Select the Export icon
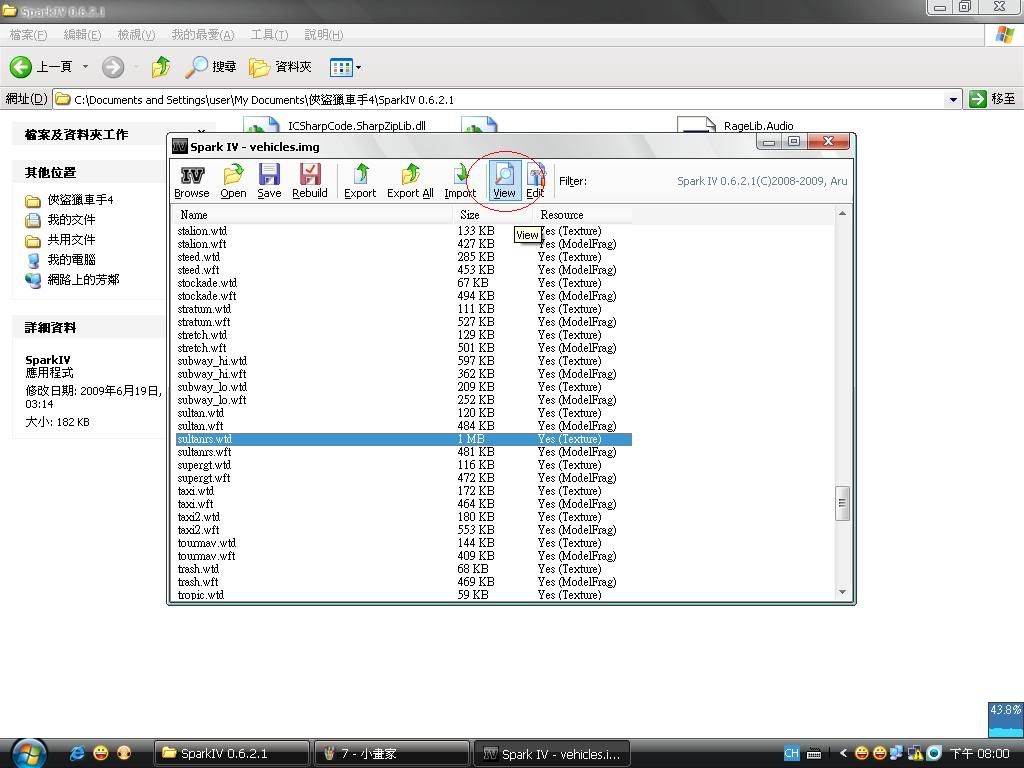This screenshot has width=1024, height=768. 360,180
